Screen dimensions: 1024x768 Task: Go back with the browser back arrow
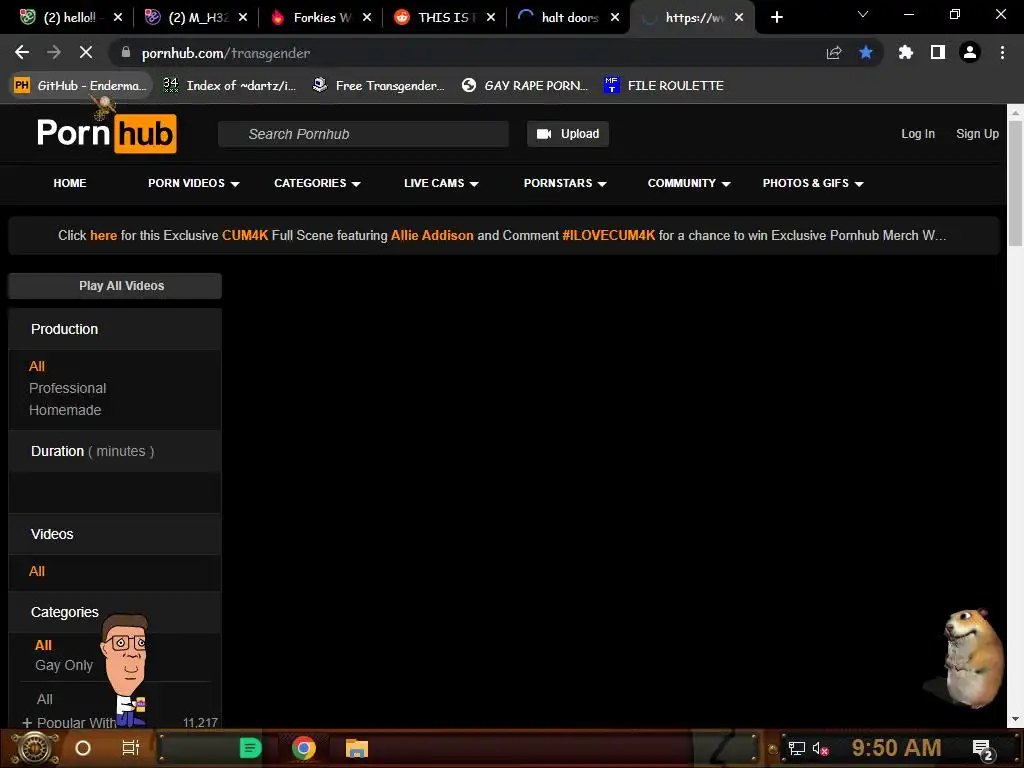pos(22,52)
